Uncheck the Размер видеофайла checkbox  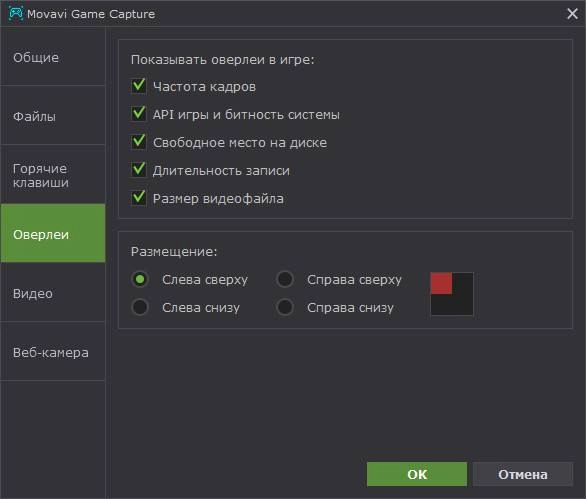[x=139, y=198]
